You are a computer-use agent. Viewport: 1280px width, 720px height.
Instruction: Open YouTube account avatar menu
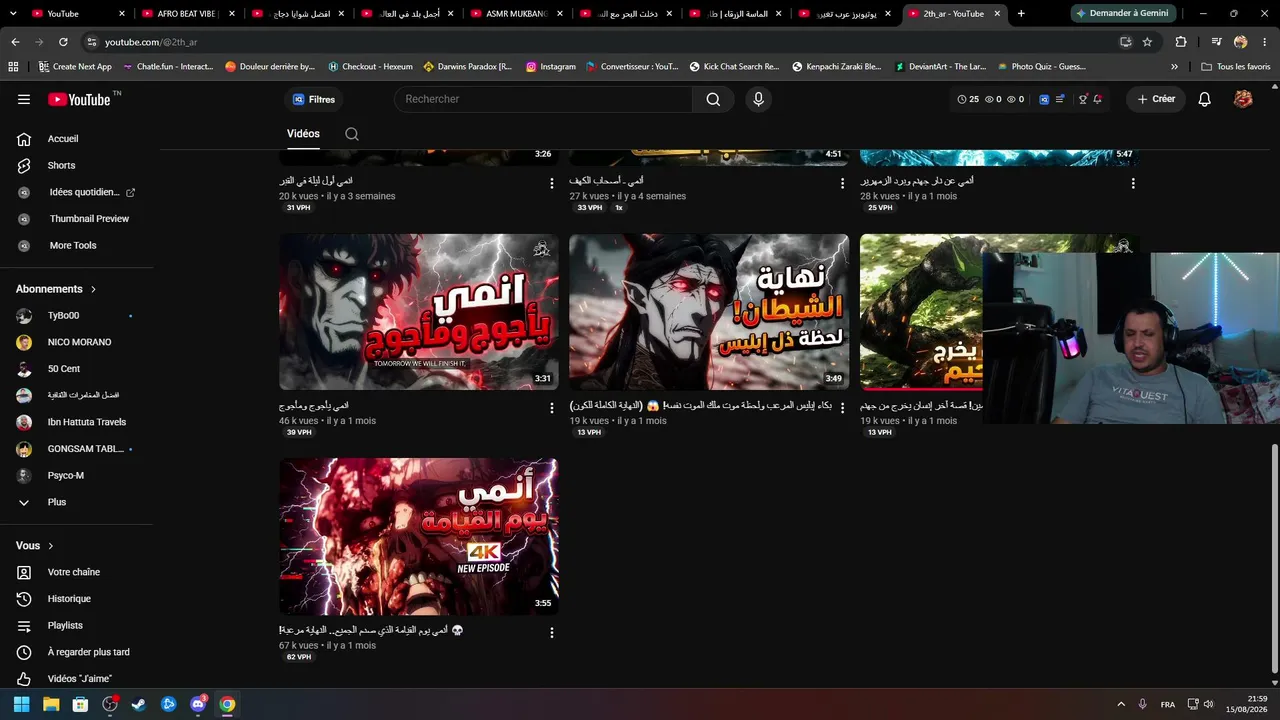pos(1243,99)
